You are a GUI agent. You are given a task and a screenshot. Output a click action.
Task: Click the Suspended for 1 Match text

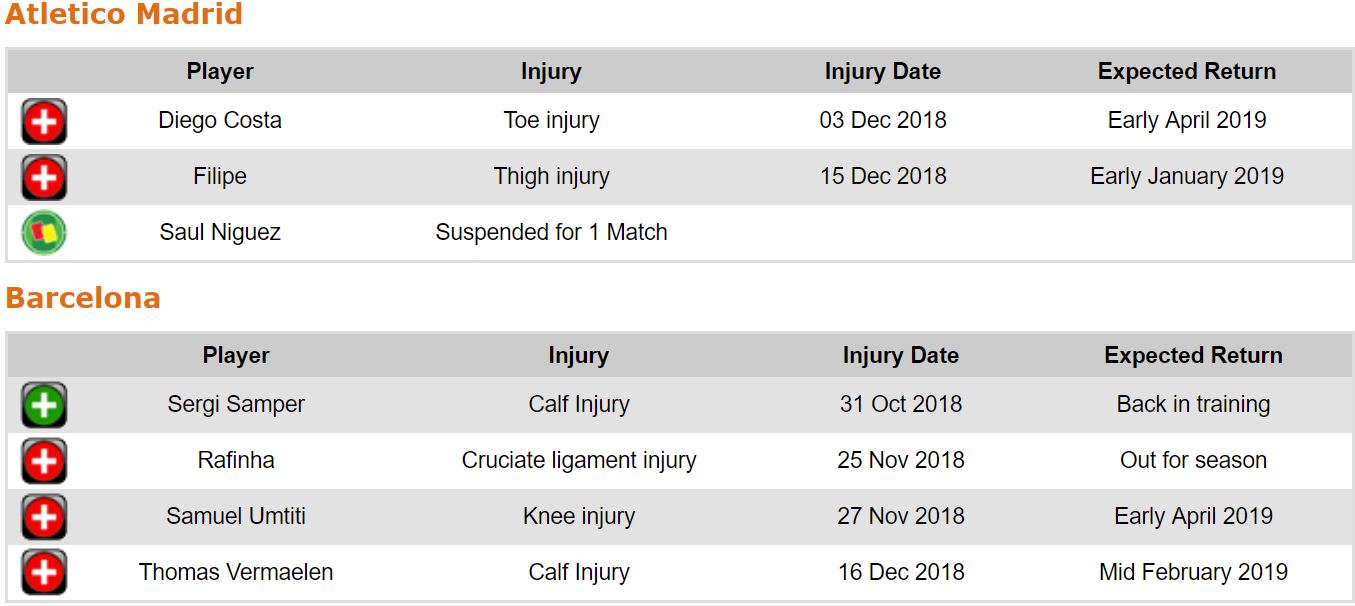point(551,233)
